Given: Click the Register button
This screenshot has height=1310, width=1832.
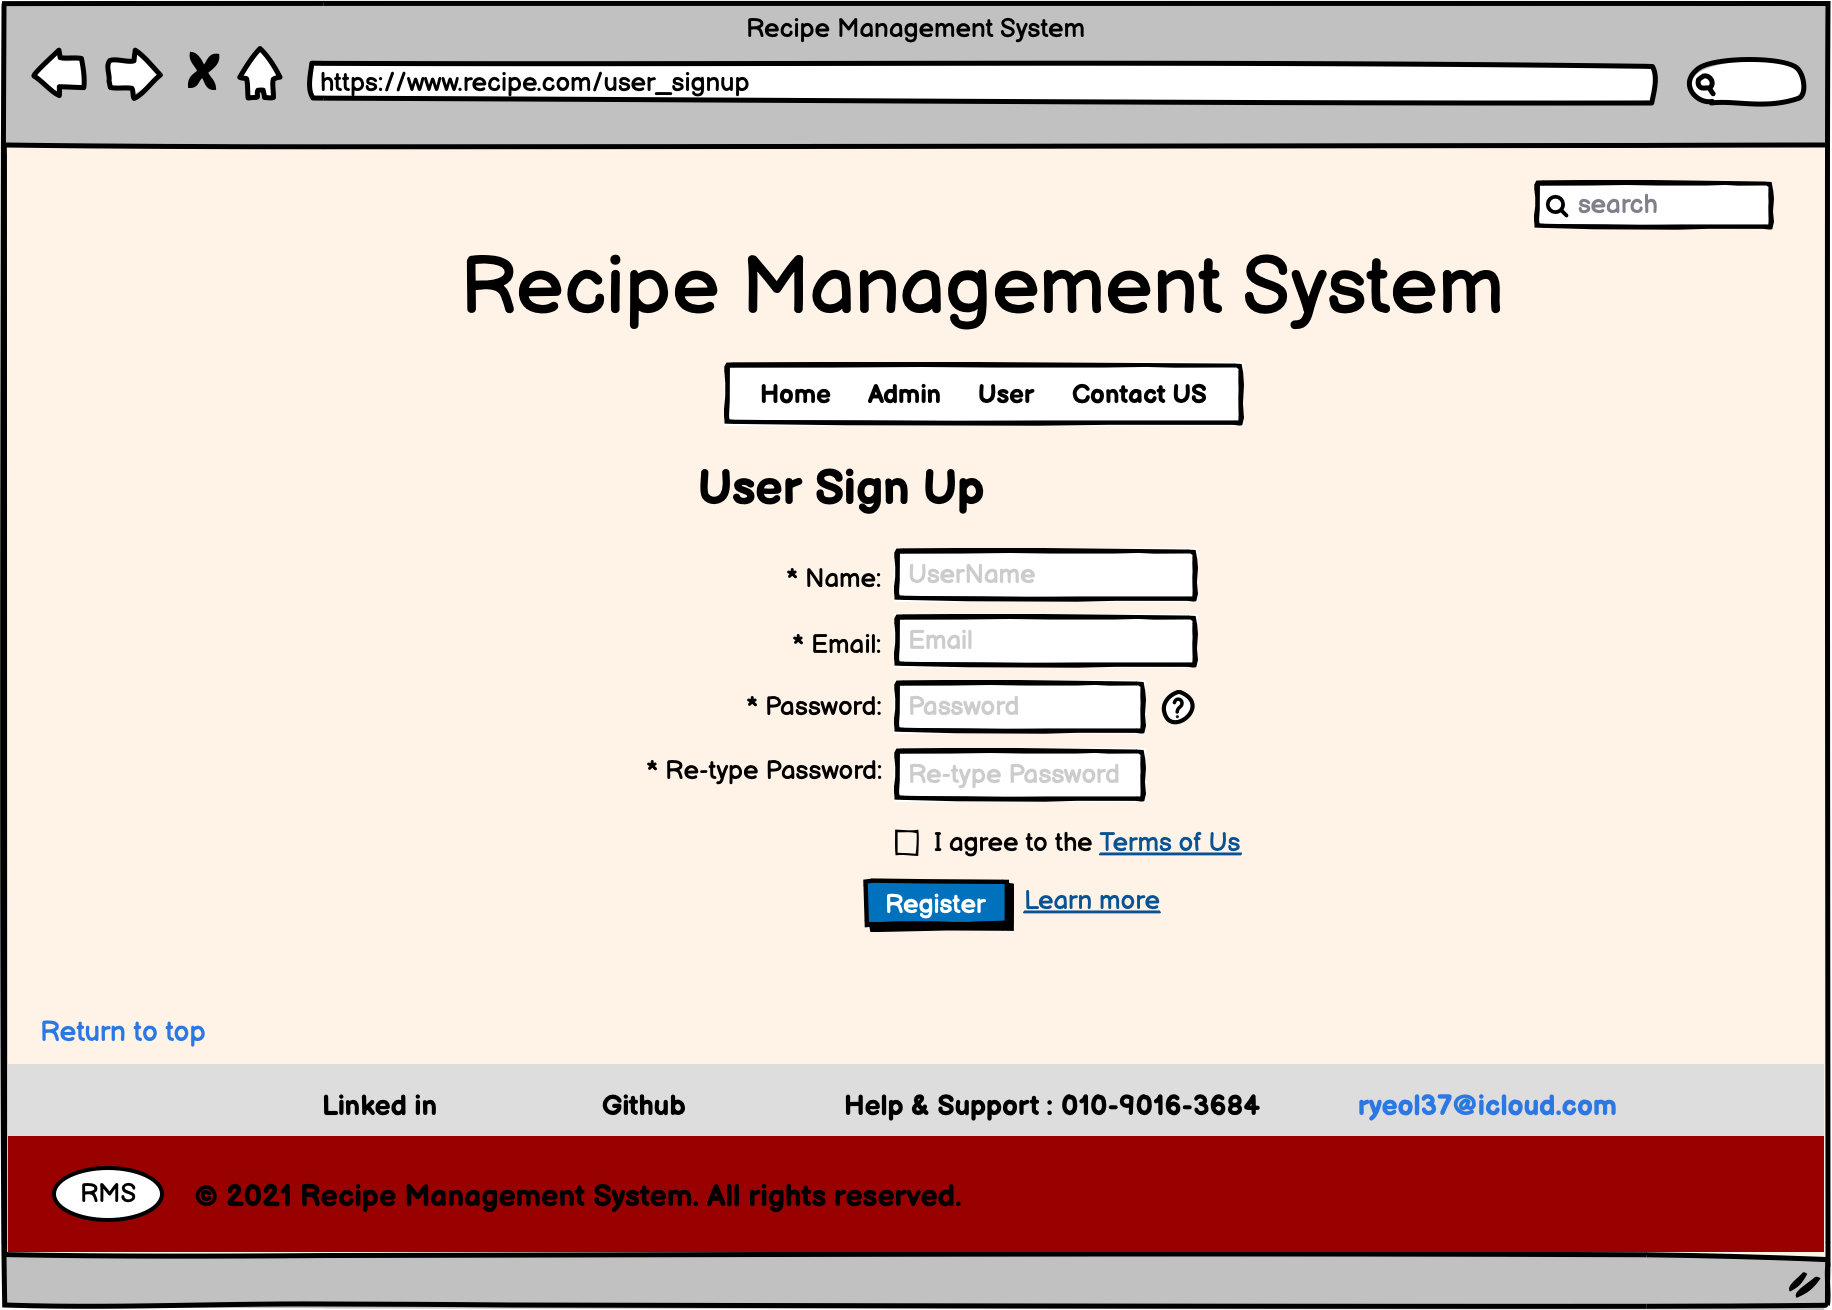Looking at the screenshot, I should 935,903.
